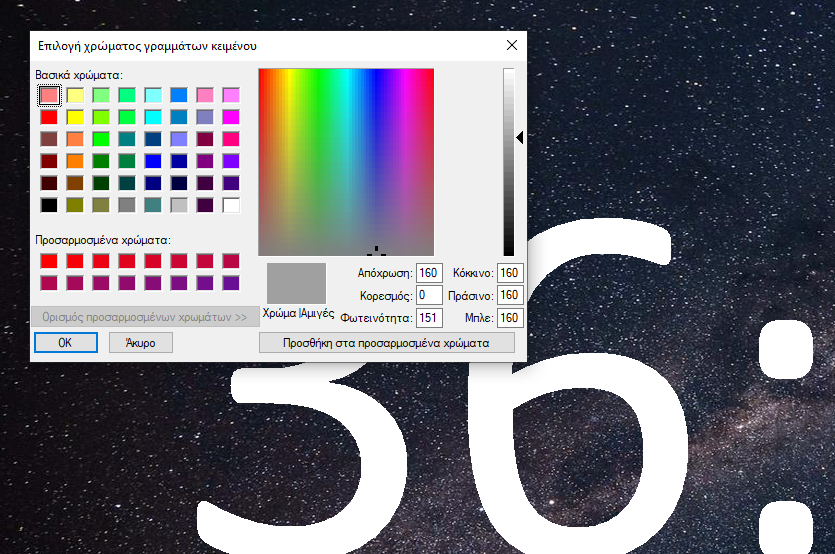
Task: Pick the olive swatch next to black
Action: click(75, 205)
